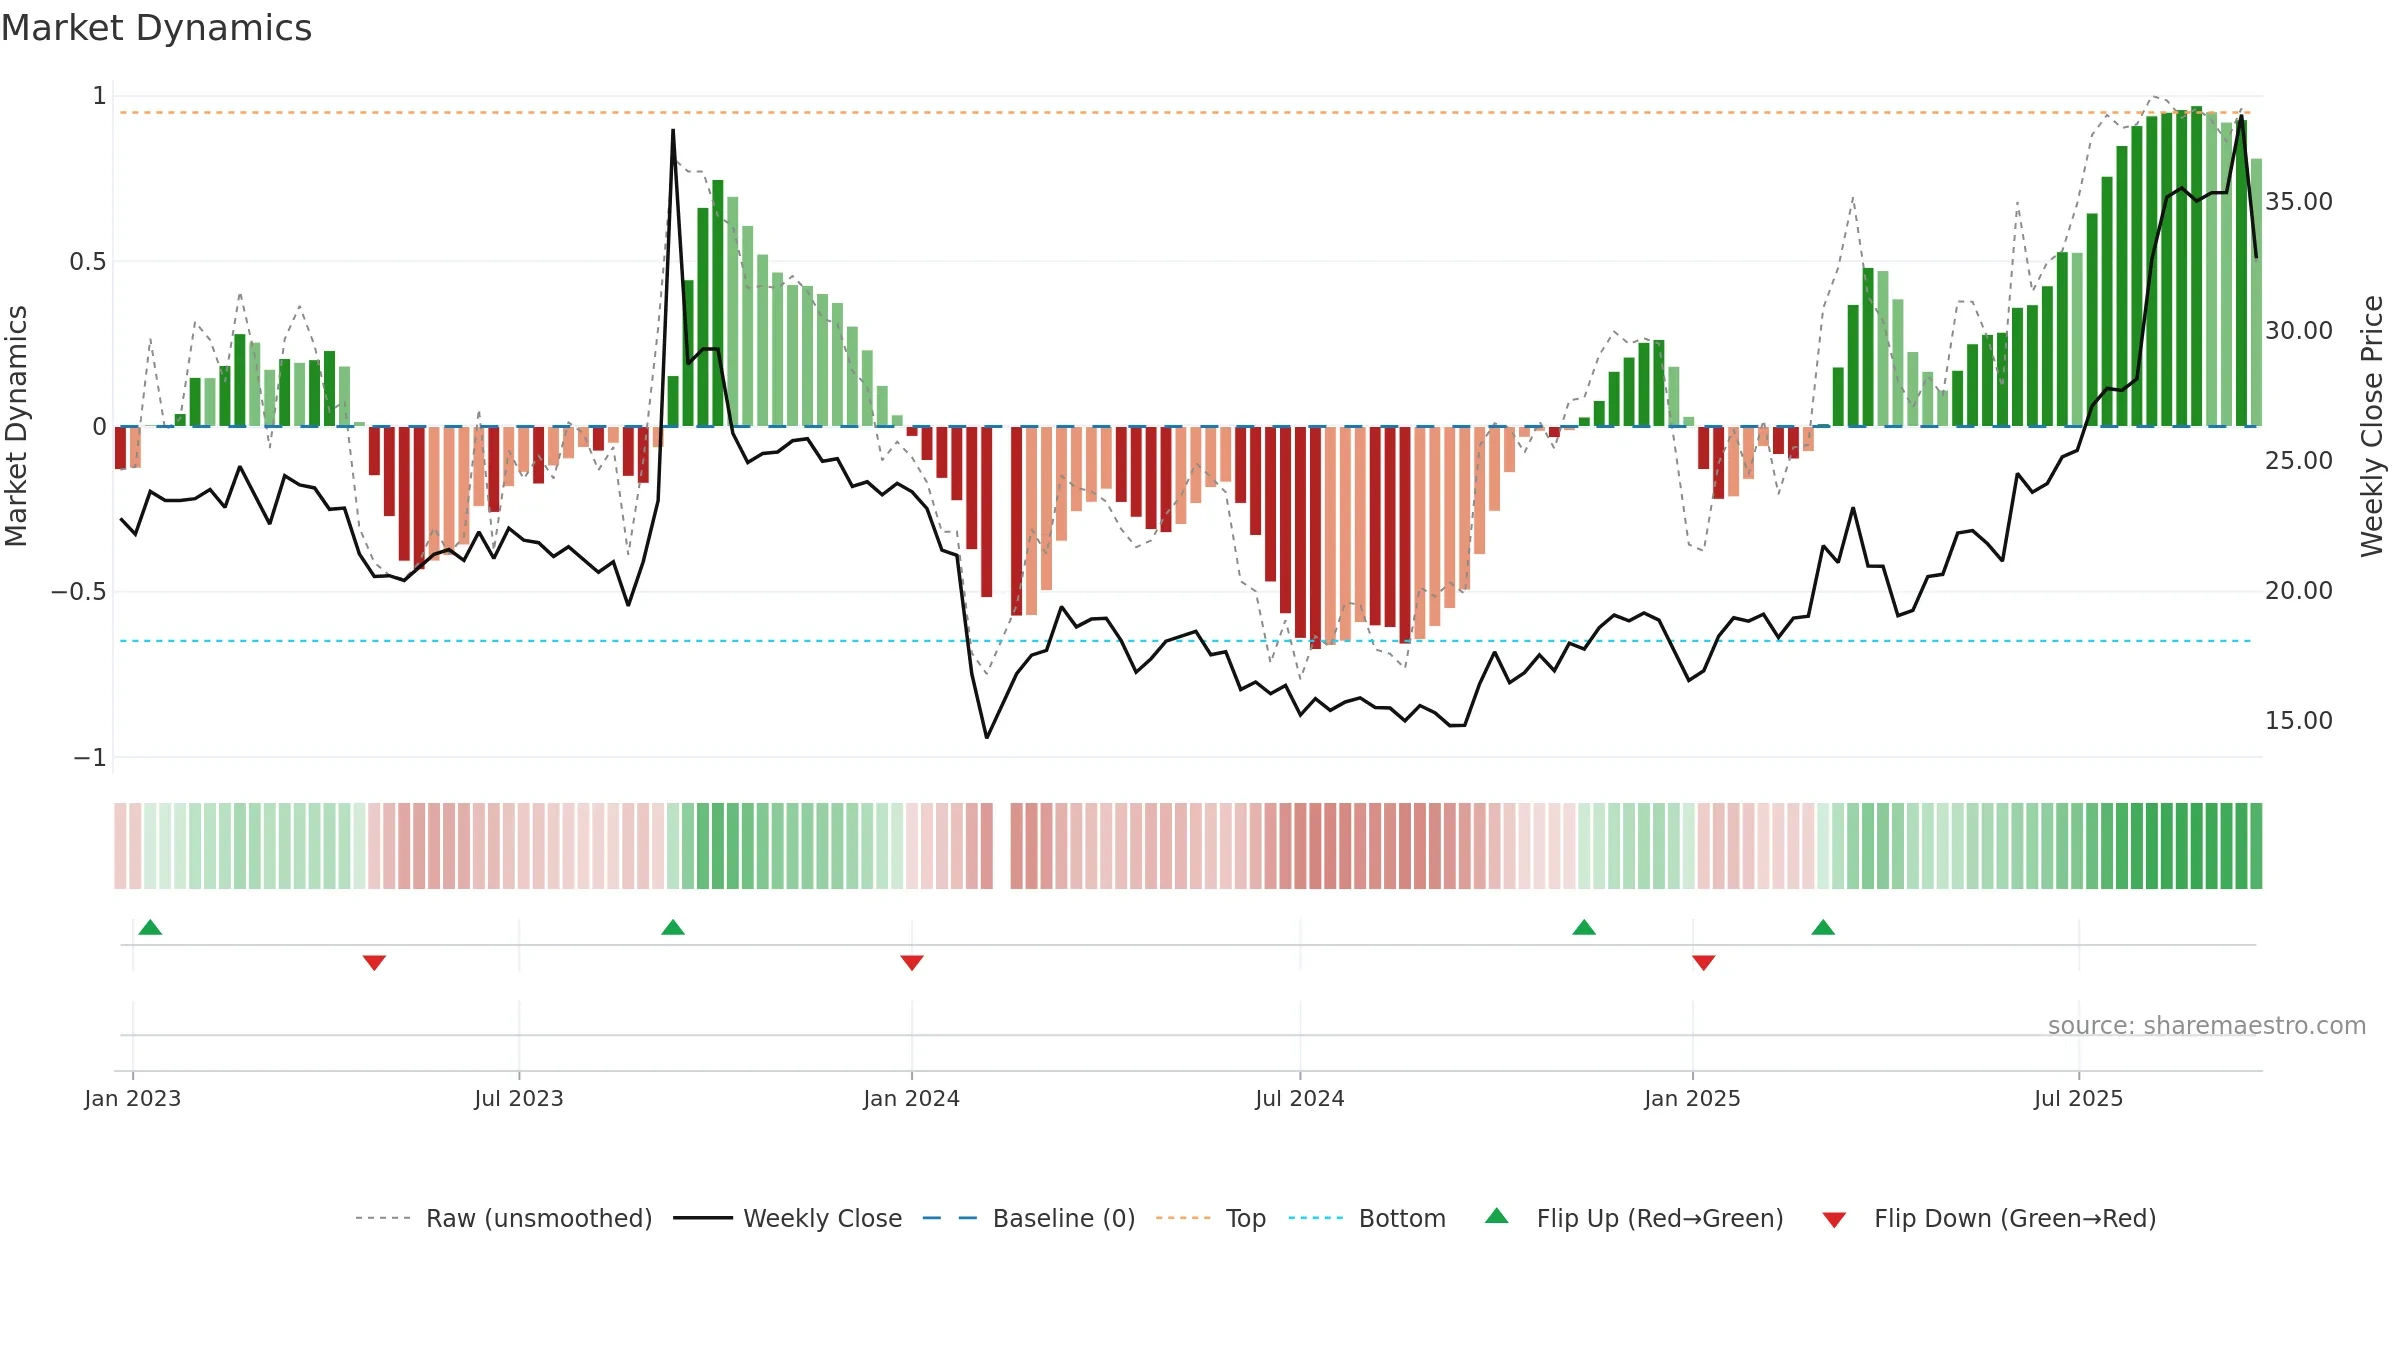The height and width of the screenshot is (1350, 2400).
Task: Click the Weekly Close Price axis title
Action: point(2372,426)
